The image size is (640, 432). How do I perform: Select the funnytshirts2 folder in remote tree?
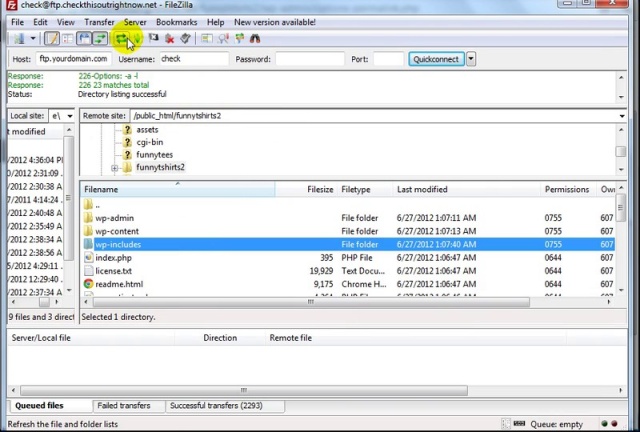point(160,167)
